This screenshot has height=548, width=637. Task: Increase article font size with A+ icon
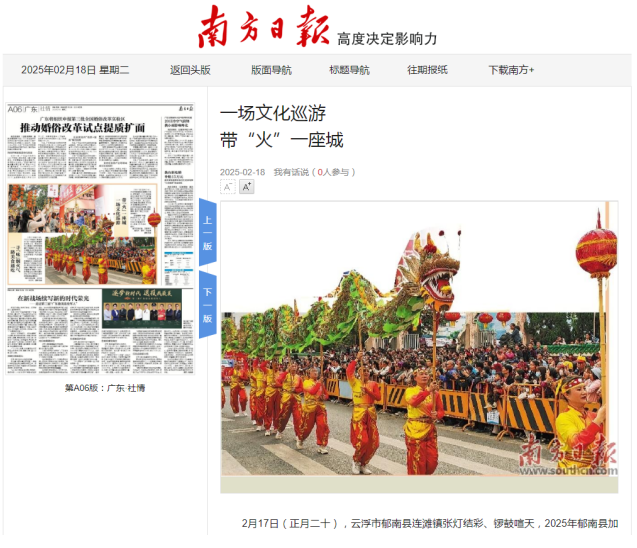click(247, 187)
